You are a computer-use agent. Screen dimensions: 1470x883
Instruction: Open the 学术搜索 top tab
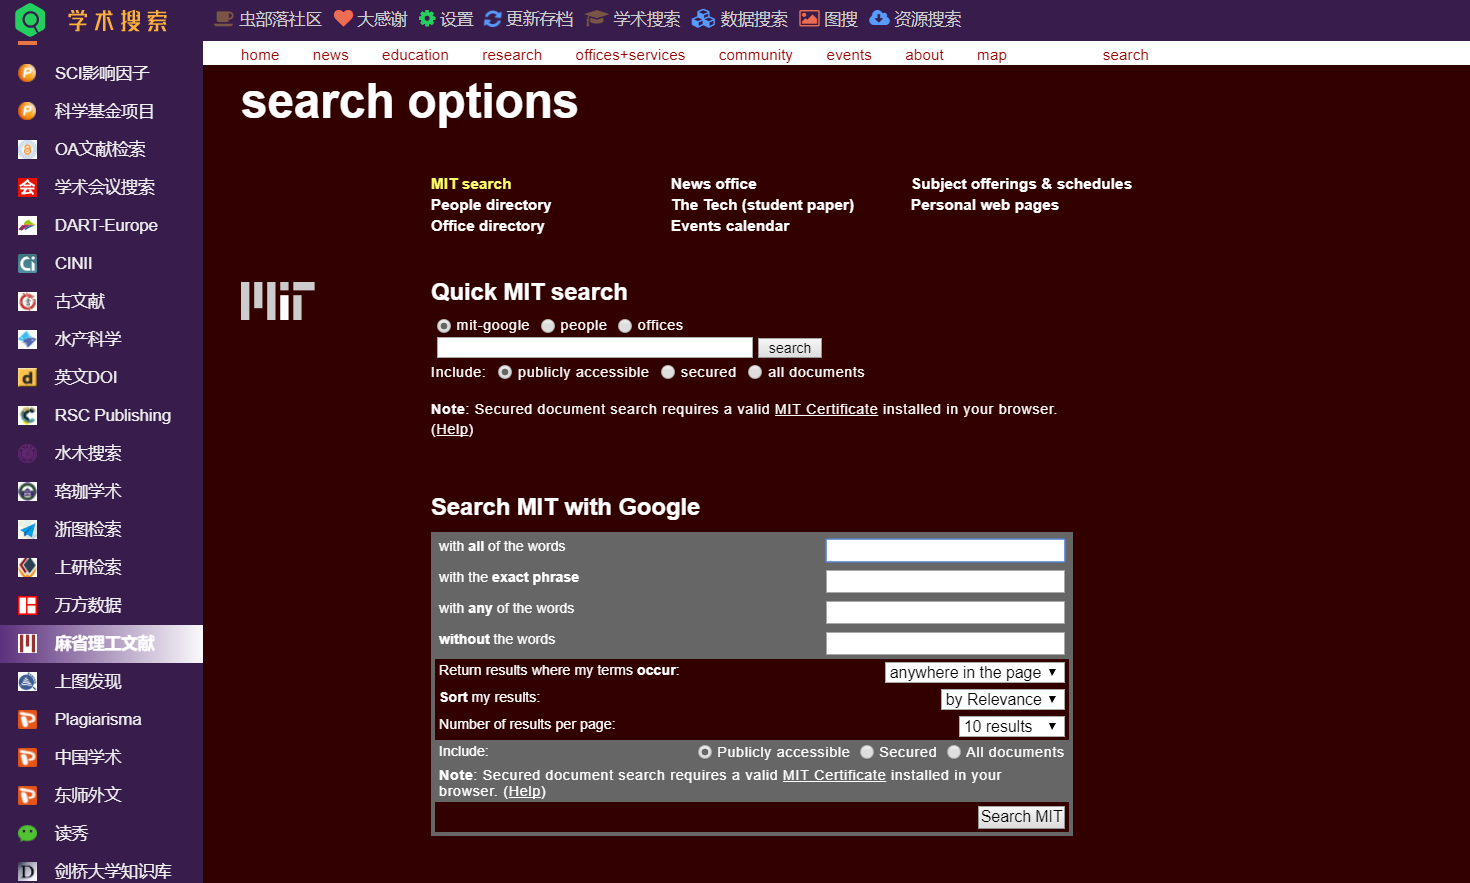point(633,19)
